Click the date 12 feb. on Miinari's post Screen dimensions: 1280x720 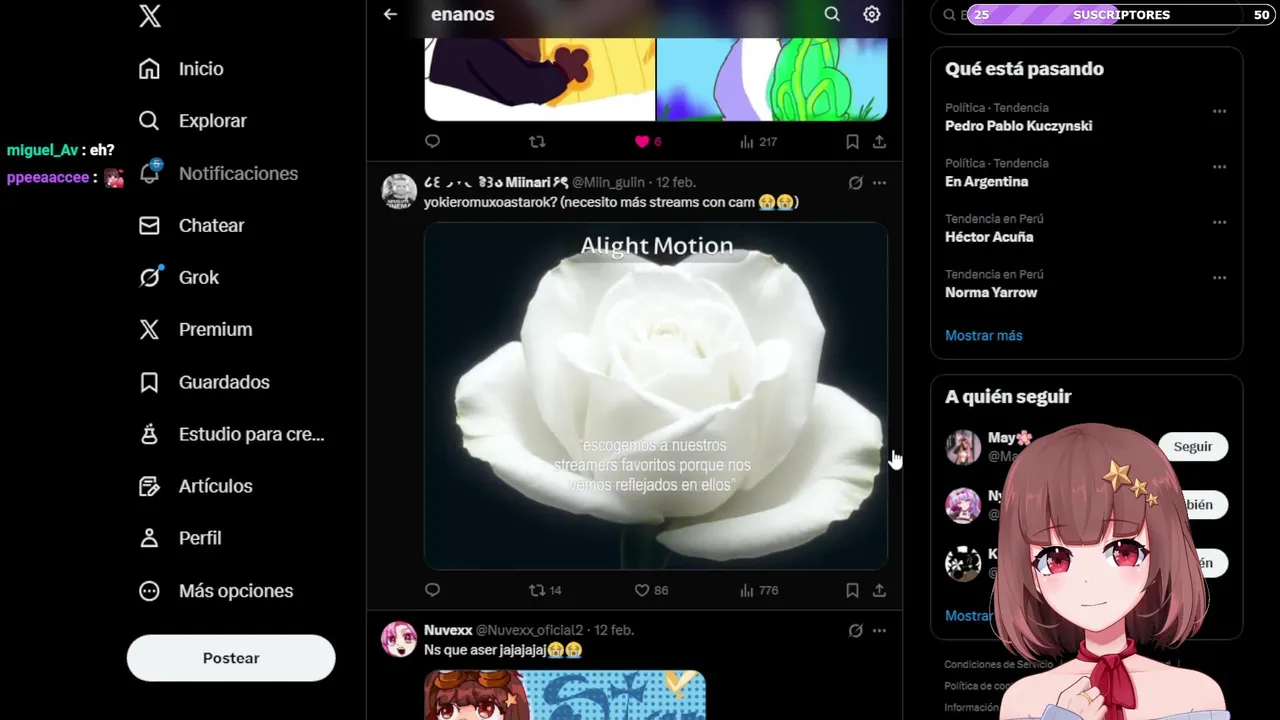coord(676,183)
